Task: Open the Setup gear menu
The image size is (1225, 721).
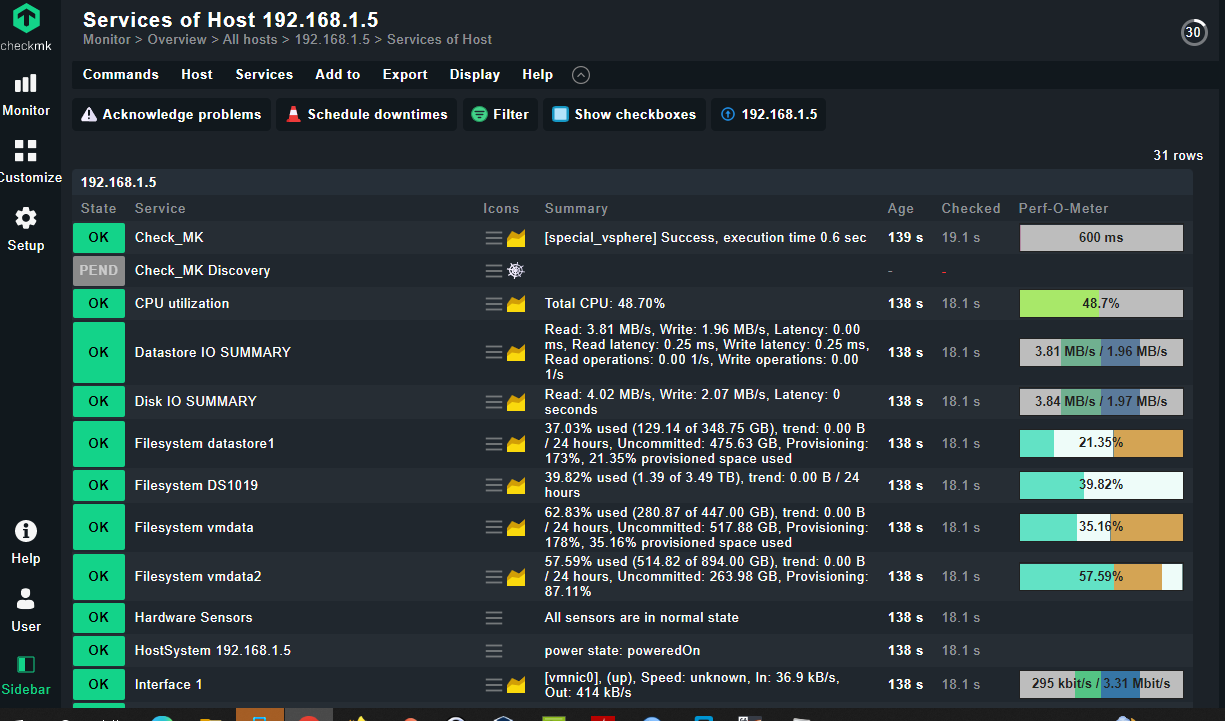Action: 26,229
